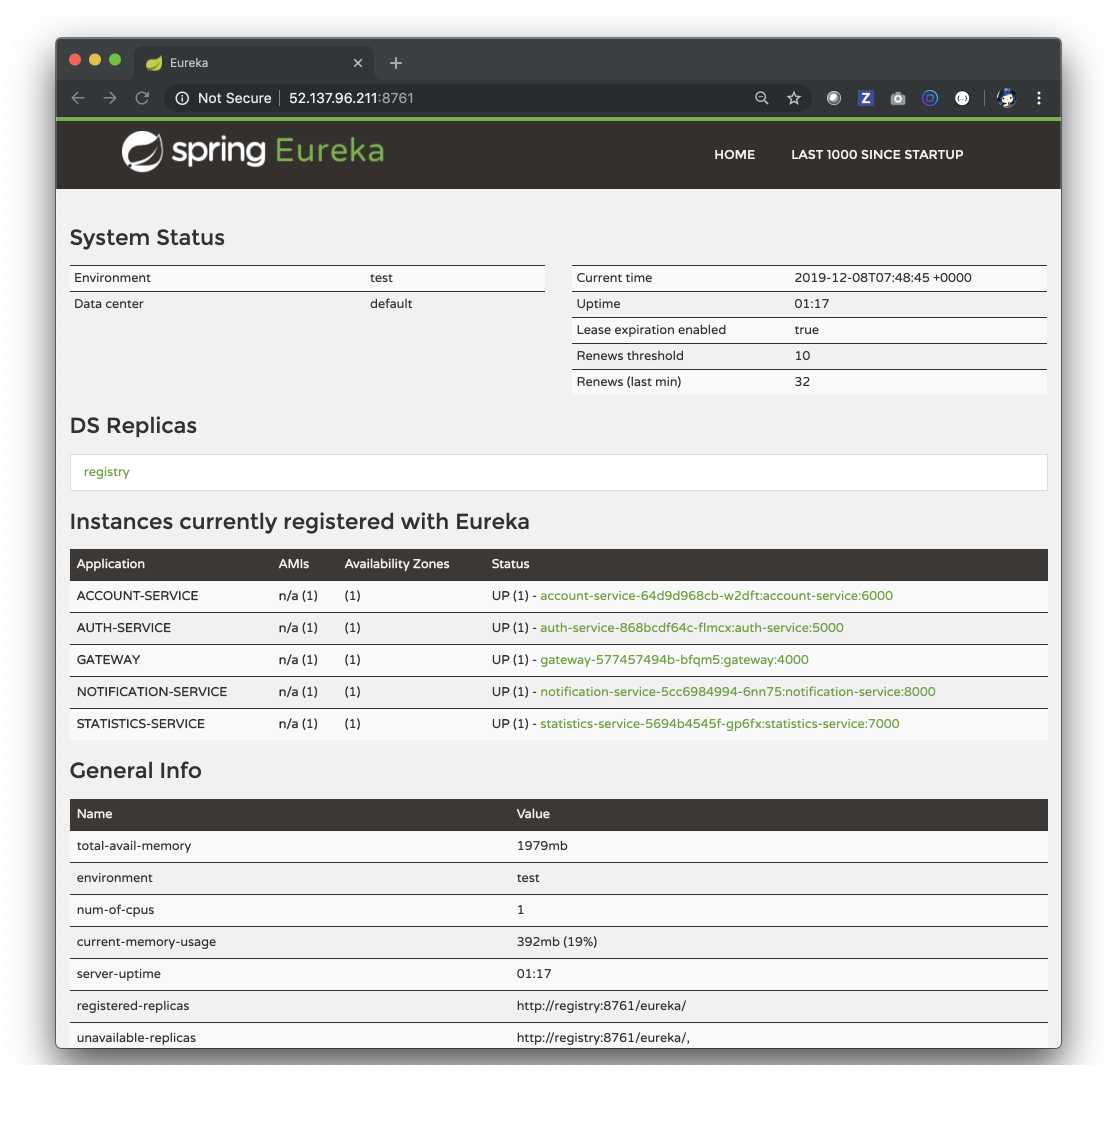1117x1122 pixels.
Task: Open the white round extension icon
Action: tap(962, 98)
